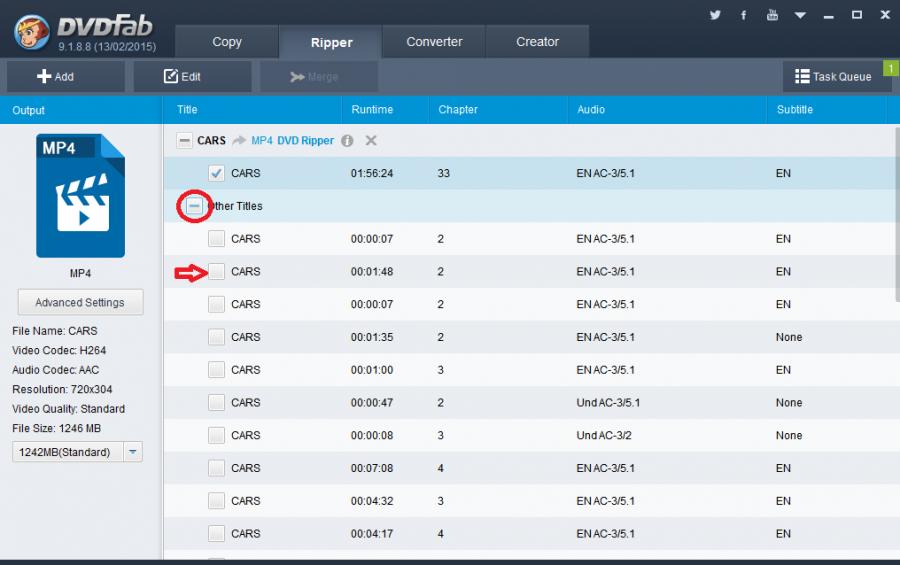
Task: Click Und AC-3/2 audio of title 00:00:08
Action: tap(604, 435)
